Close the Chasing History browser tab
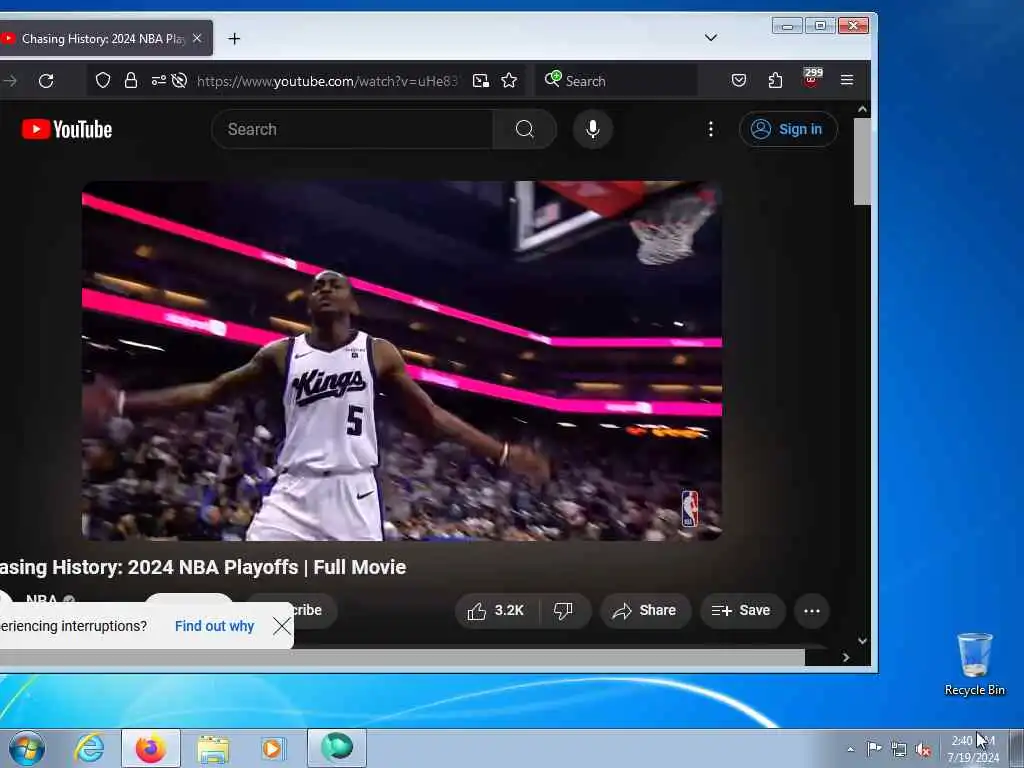Image resolution: width=1024 pixels, height=768 pixels. tap(197, 39)
